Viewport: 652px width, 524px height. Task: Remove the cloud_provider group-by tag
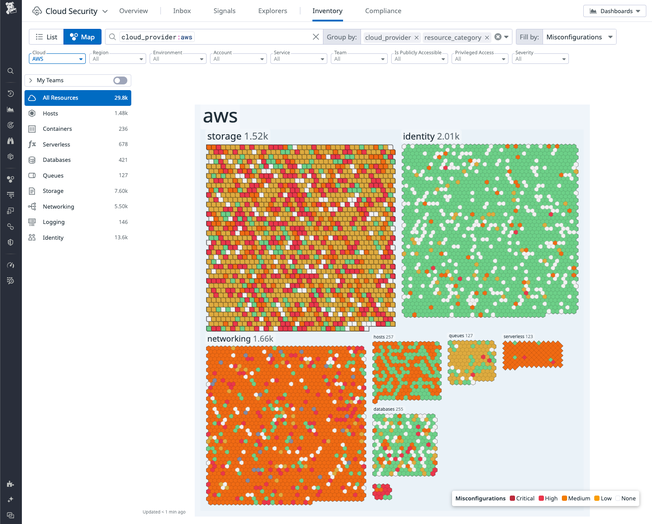tap(416, 37)
